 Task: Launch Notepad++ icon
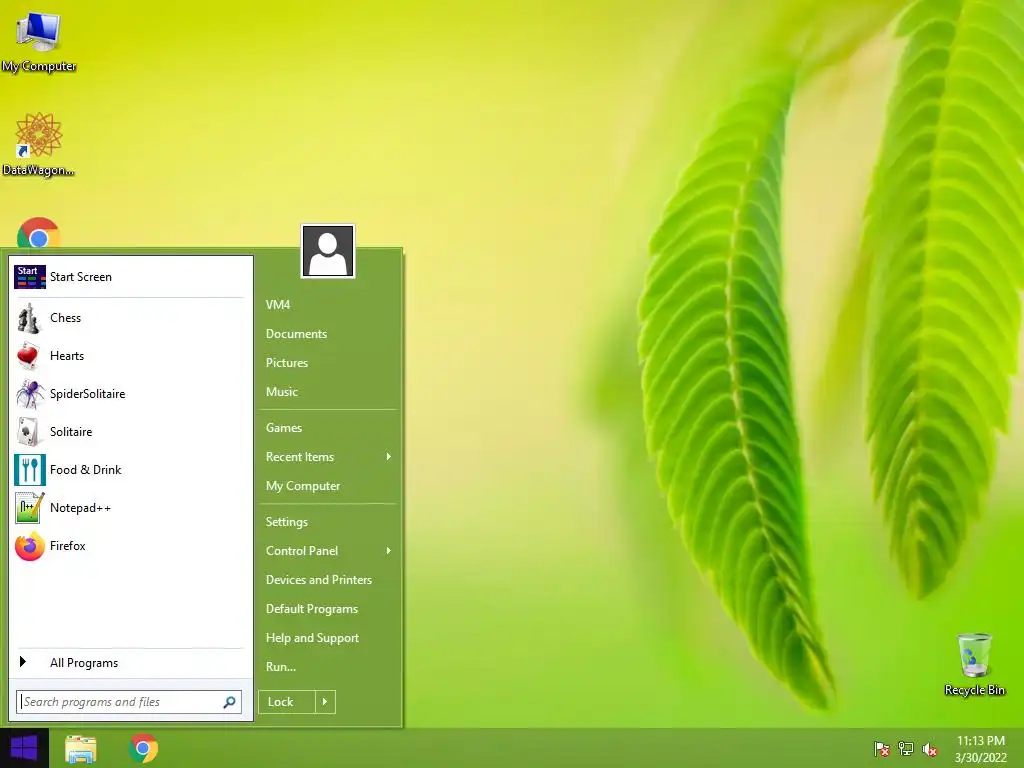(x=29, y=508)
